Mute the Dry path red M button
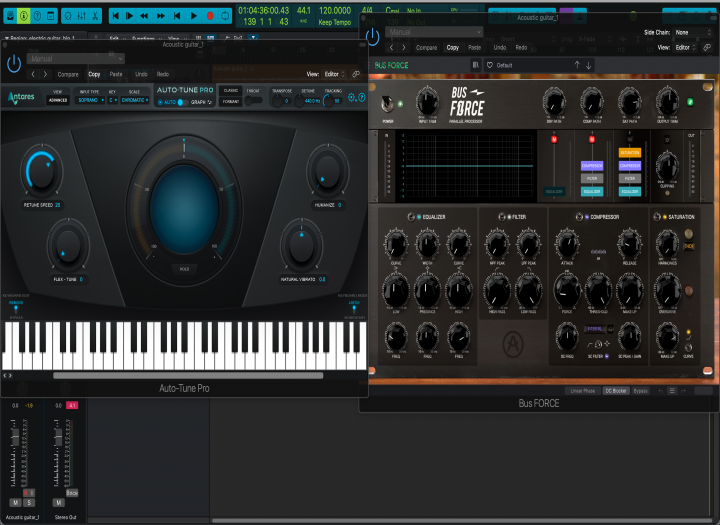Image resolution: width=720 pixels, height=525 pixels. coord(554,139)
